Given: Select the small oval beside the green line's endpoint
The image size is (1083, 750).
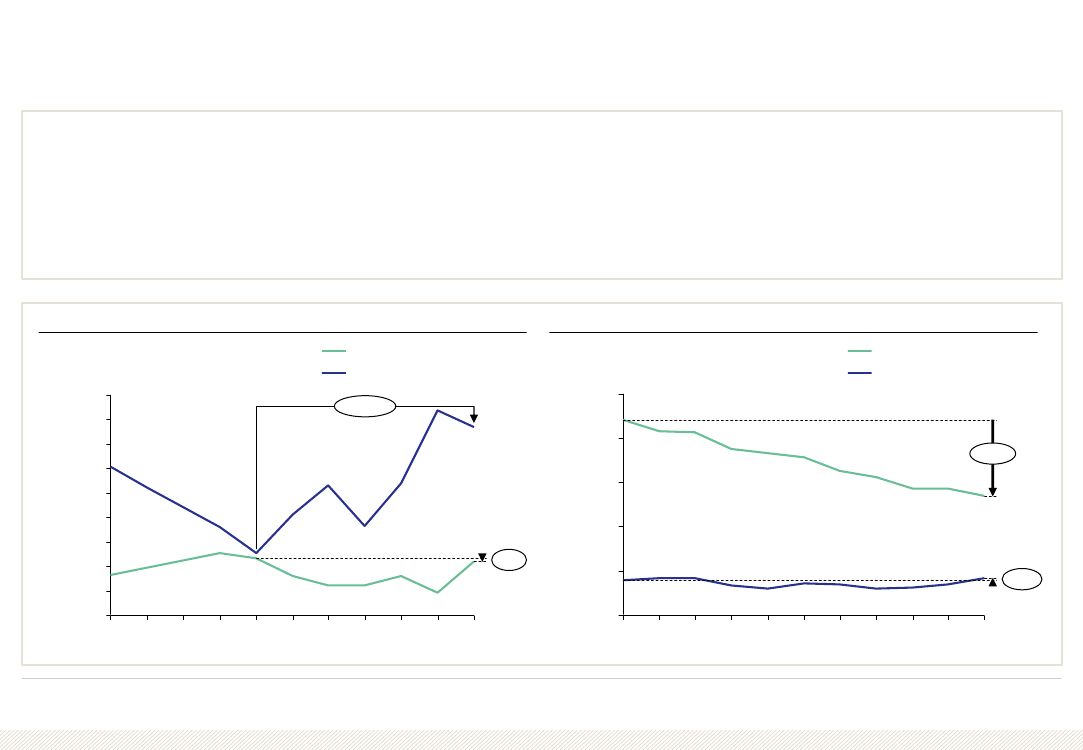Looking at the screenshot, I should 509,559.
